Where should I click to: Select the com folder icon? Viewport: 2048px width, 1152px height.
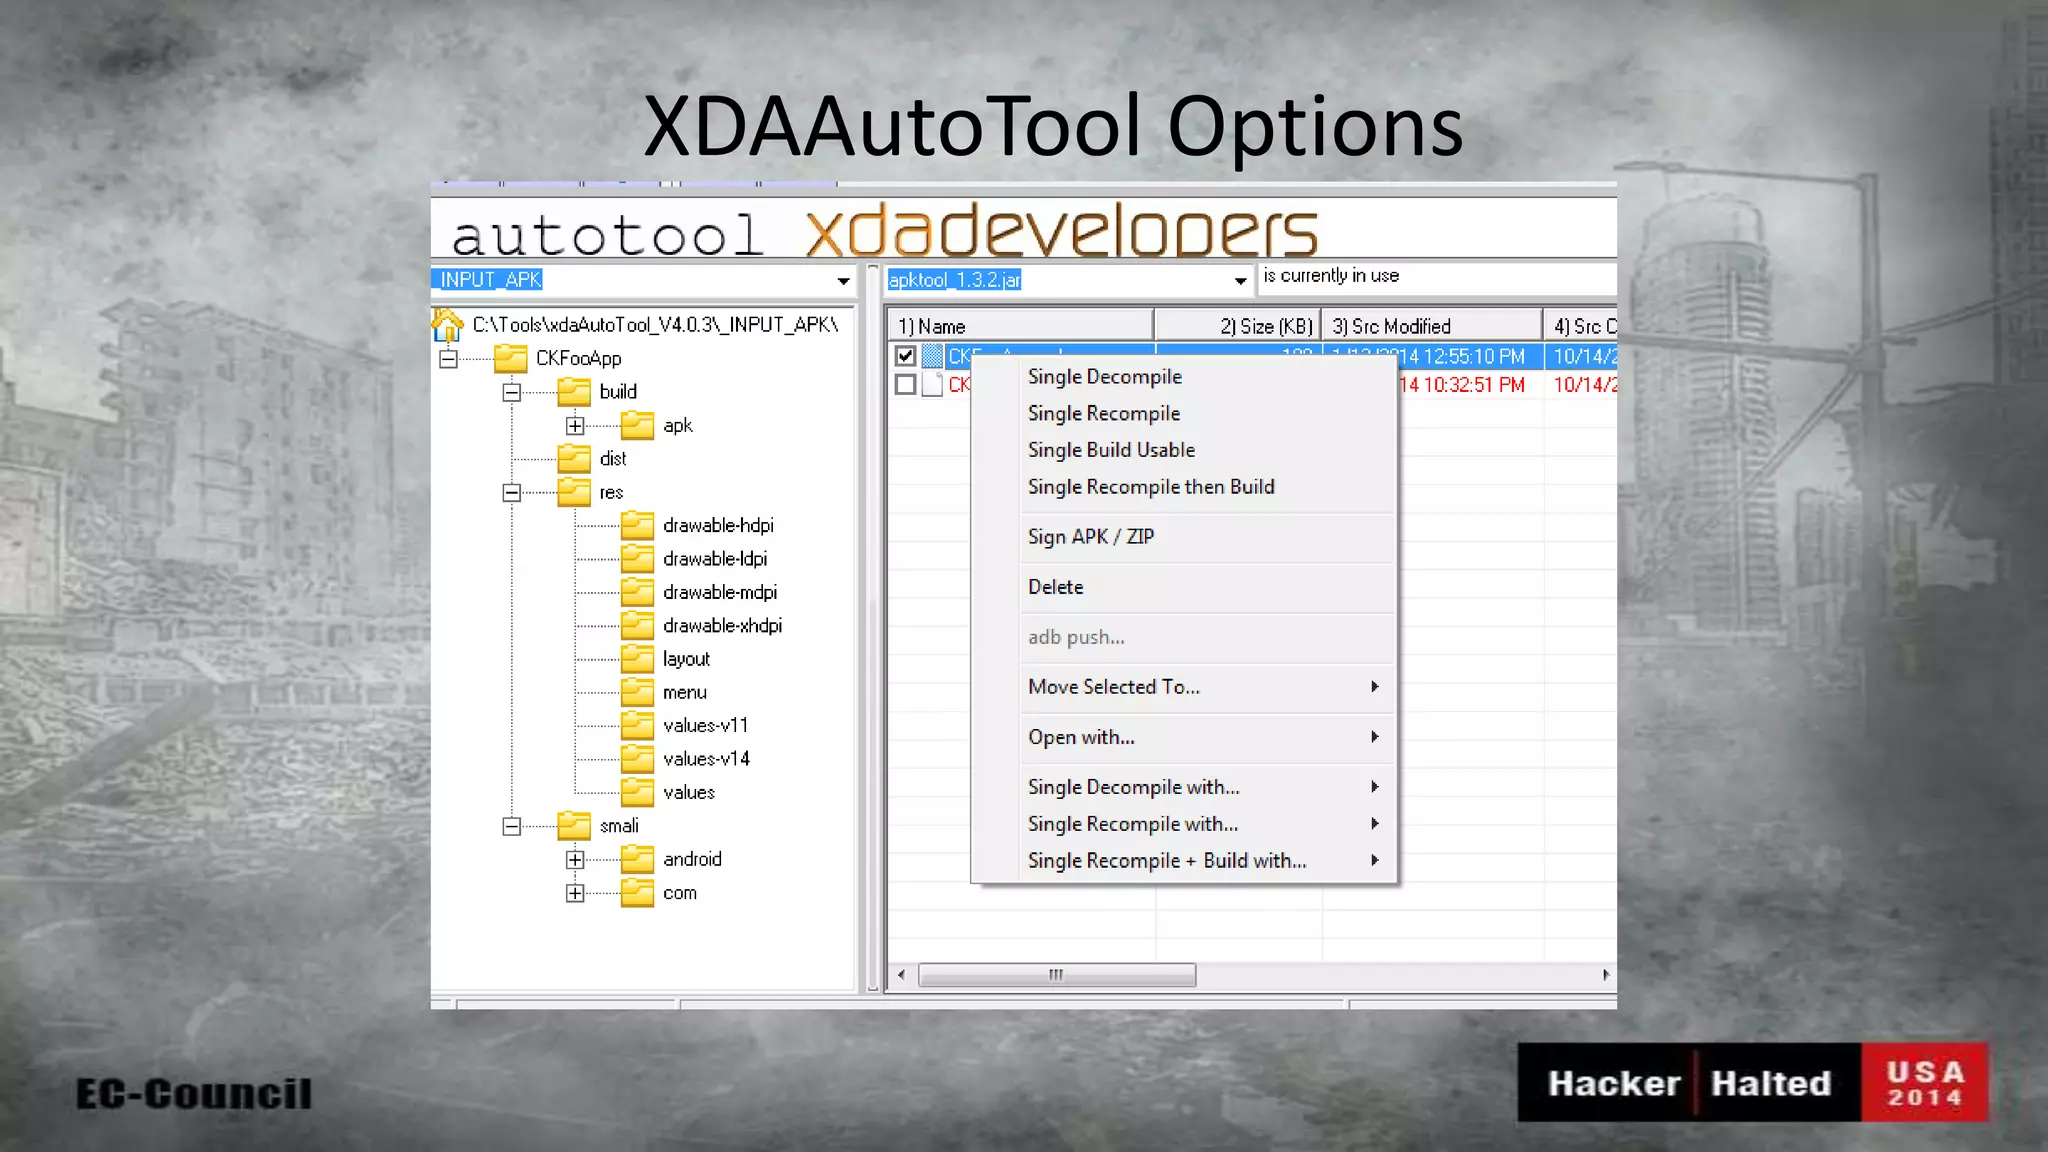[x=637, y=893]
